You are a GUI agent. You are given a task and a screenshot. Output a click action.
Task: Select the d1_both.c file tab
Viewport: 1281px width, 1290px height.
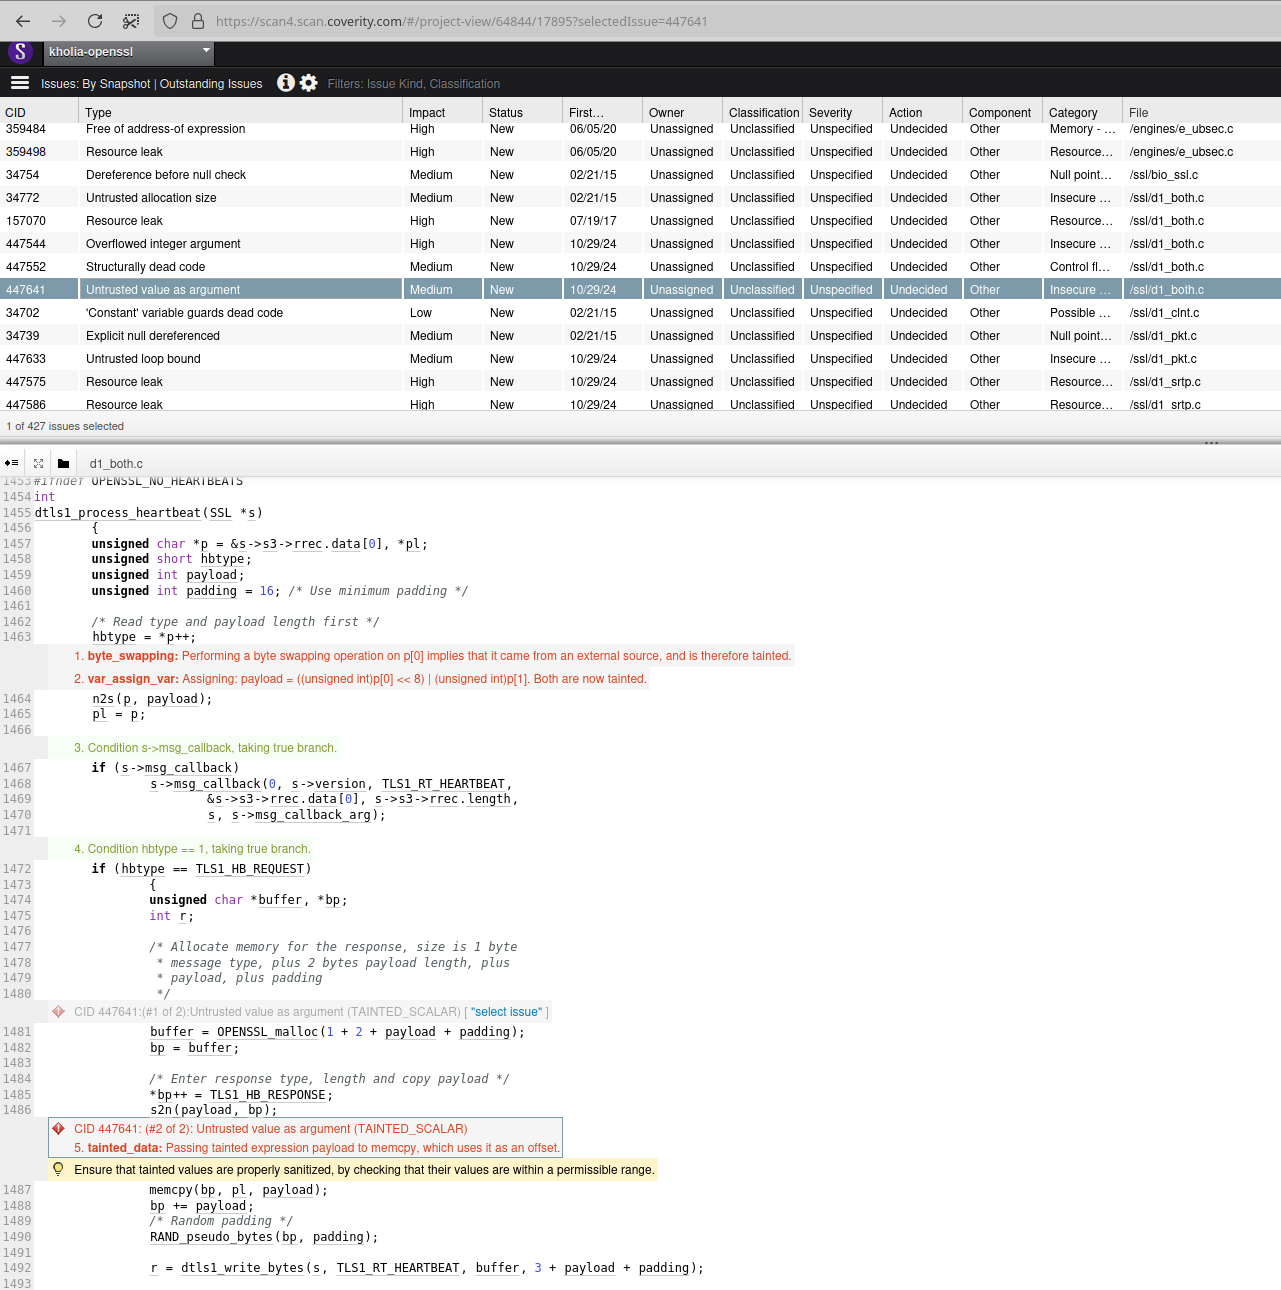(116, 464)
